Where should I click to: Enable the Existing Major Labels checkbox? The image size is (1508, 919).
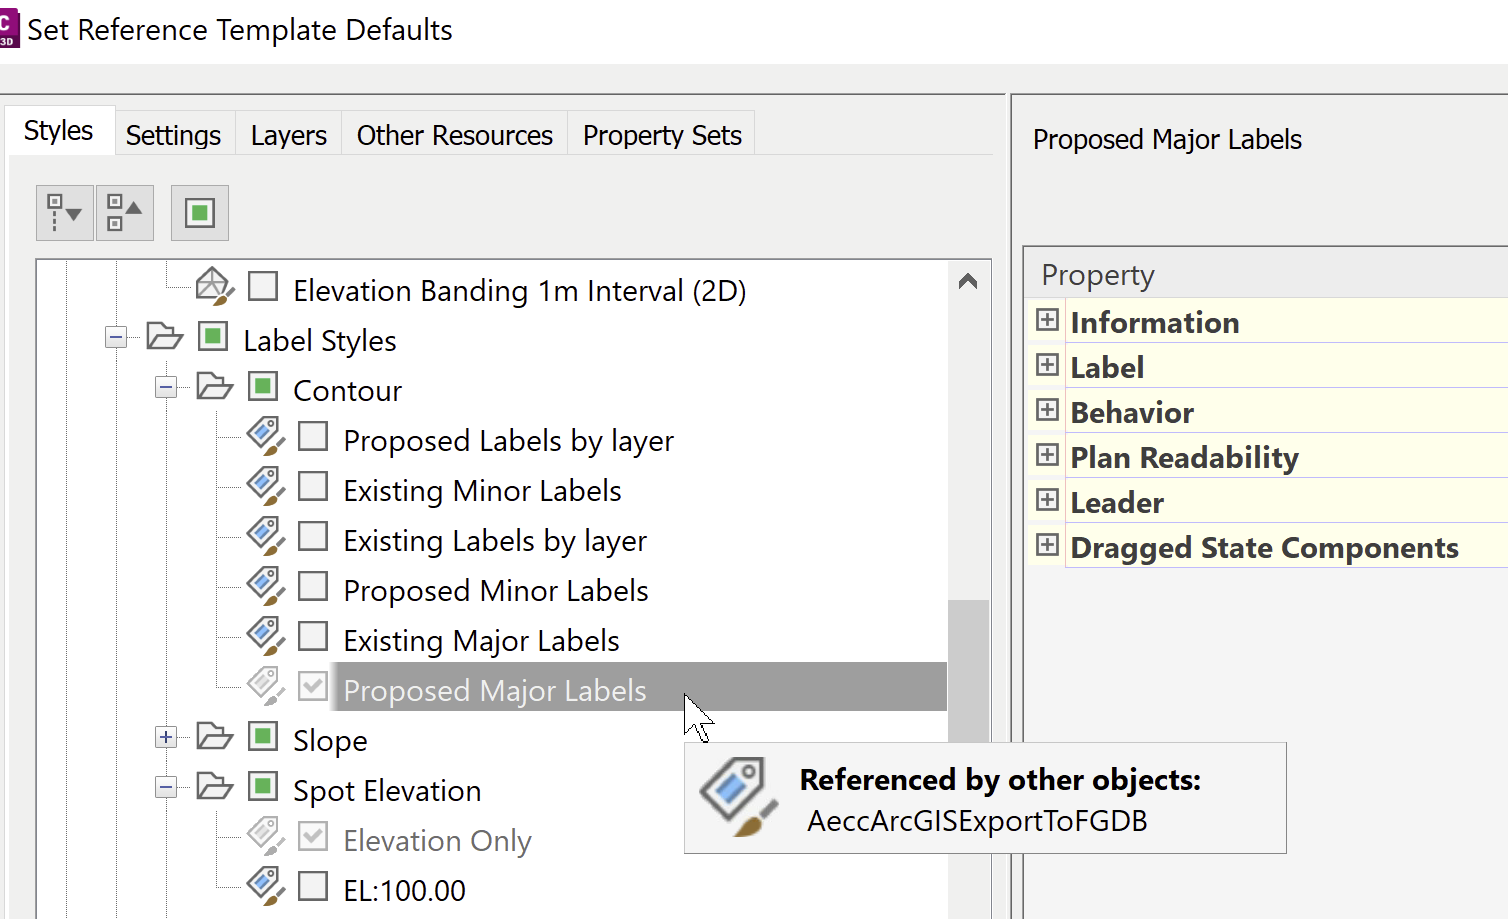point(313,637)
